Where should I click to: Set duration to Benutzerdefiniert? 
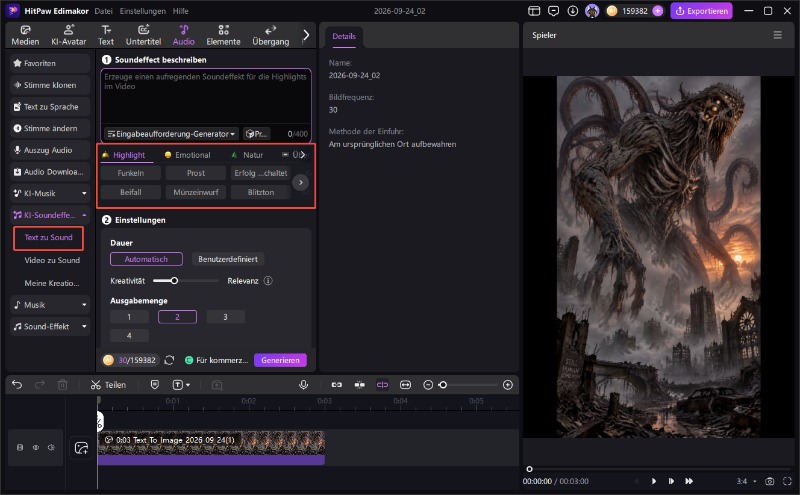(x=228, y=259)
